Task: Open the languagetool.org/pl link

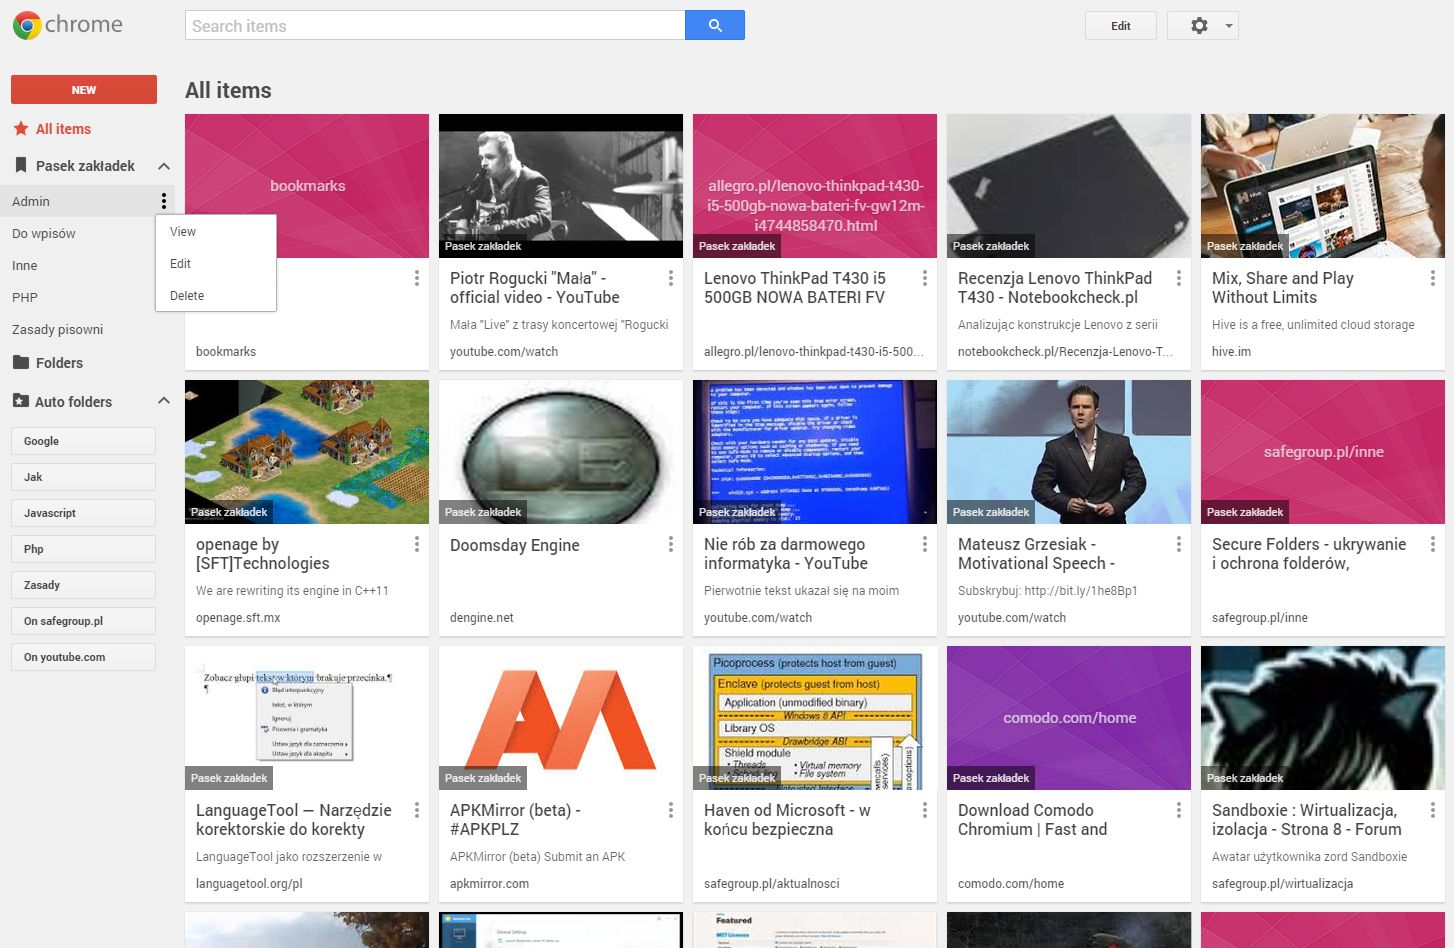Action: tap(249, 884)
